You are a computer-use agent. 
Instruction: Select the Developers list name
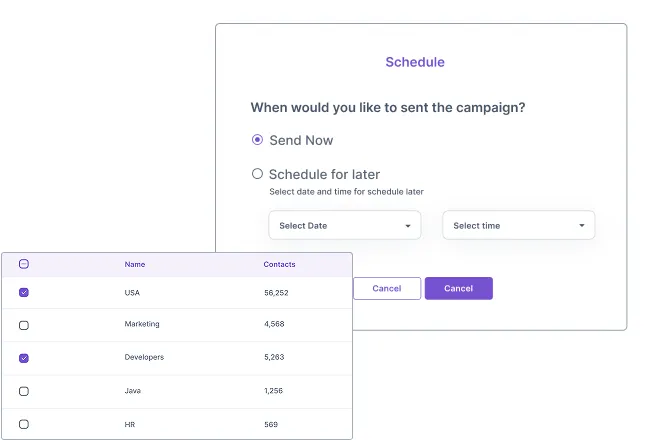[144, 357]
